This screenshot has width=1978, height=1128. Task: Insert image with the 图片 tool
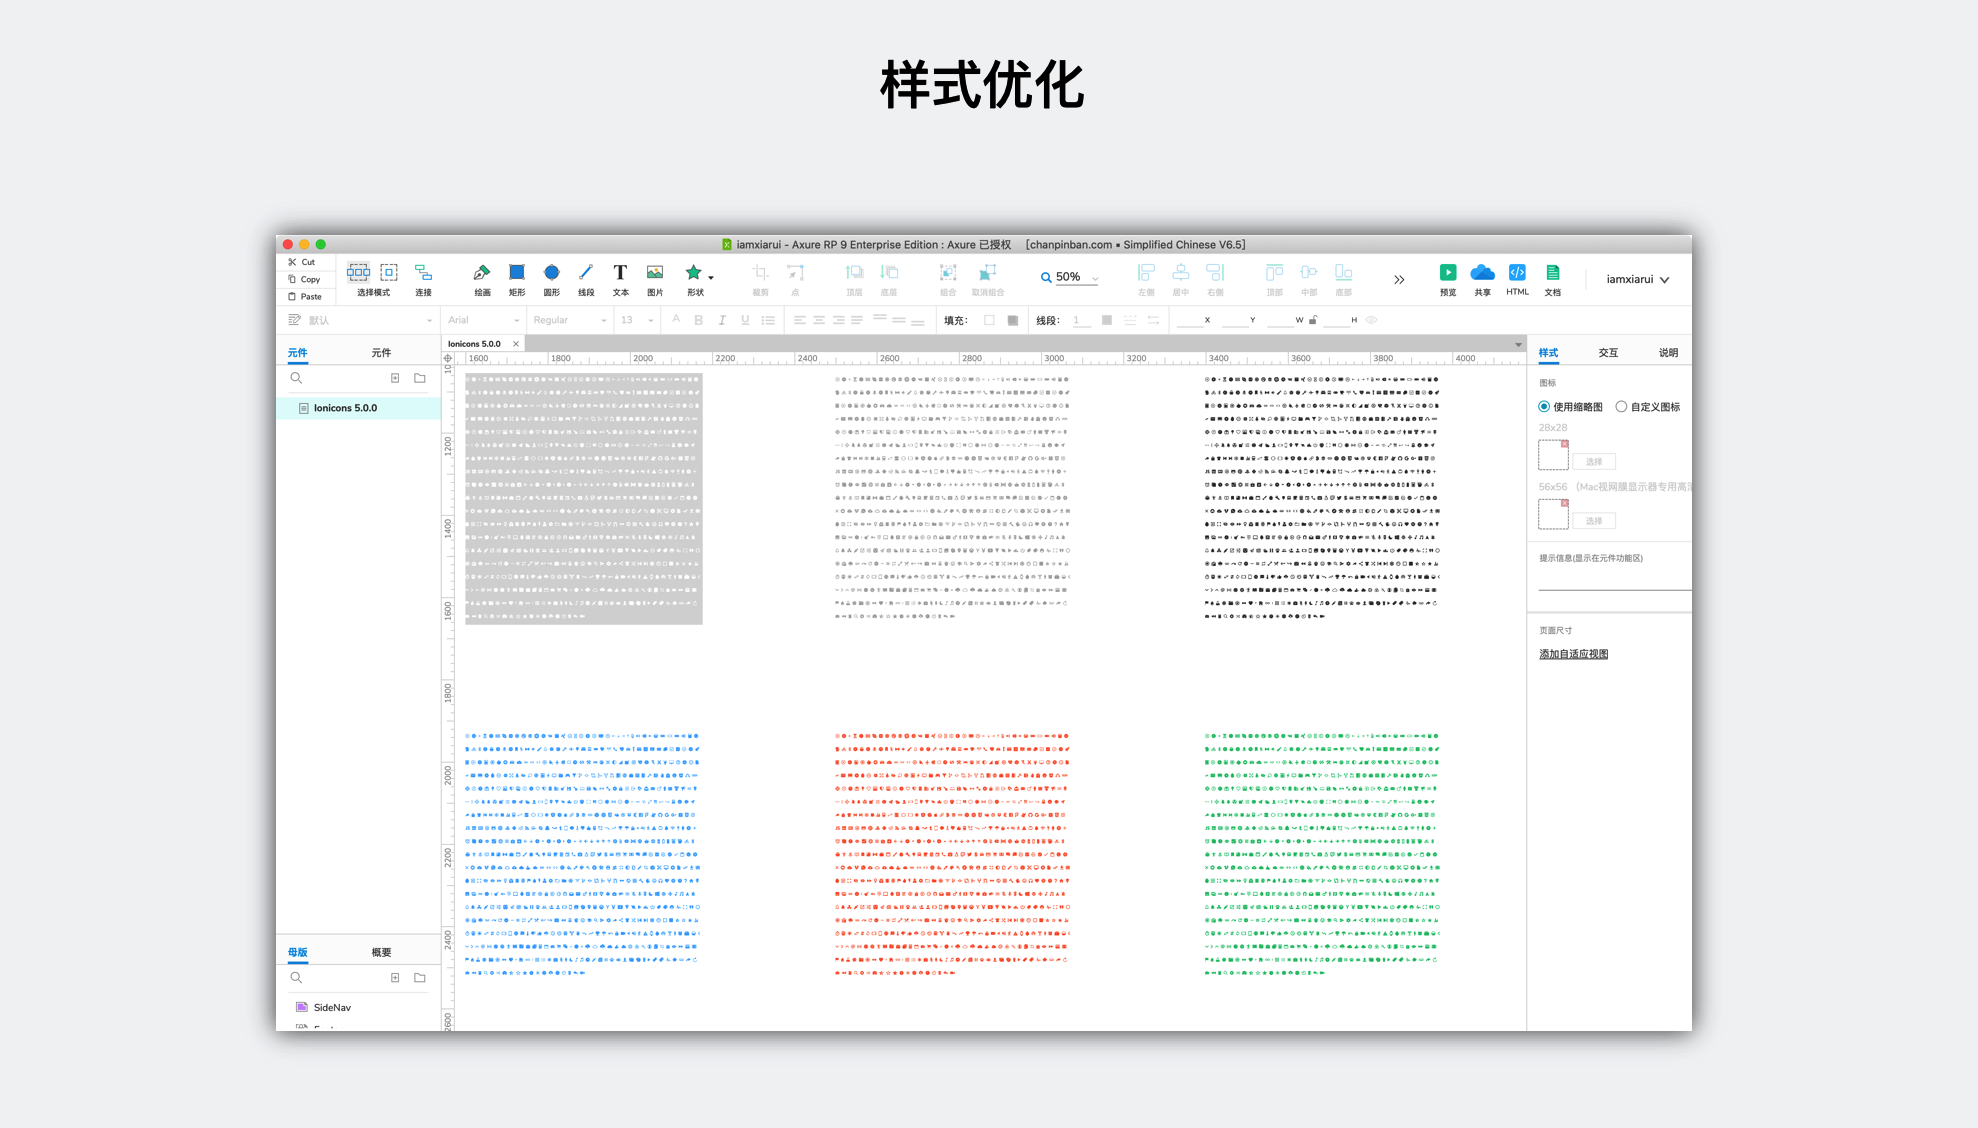655,273
